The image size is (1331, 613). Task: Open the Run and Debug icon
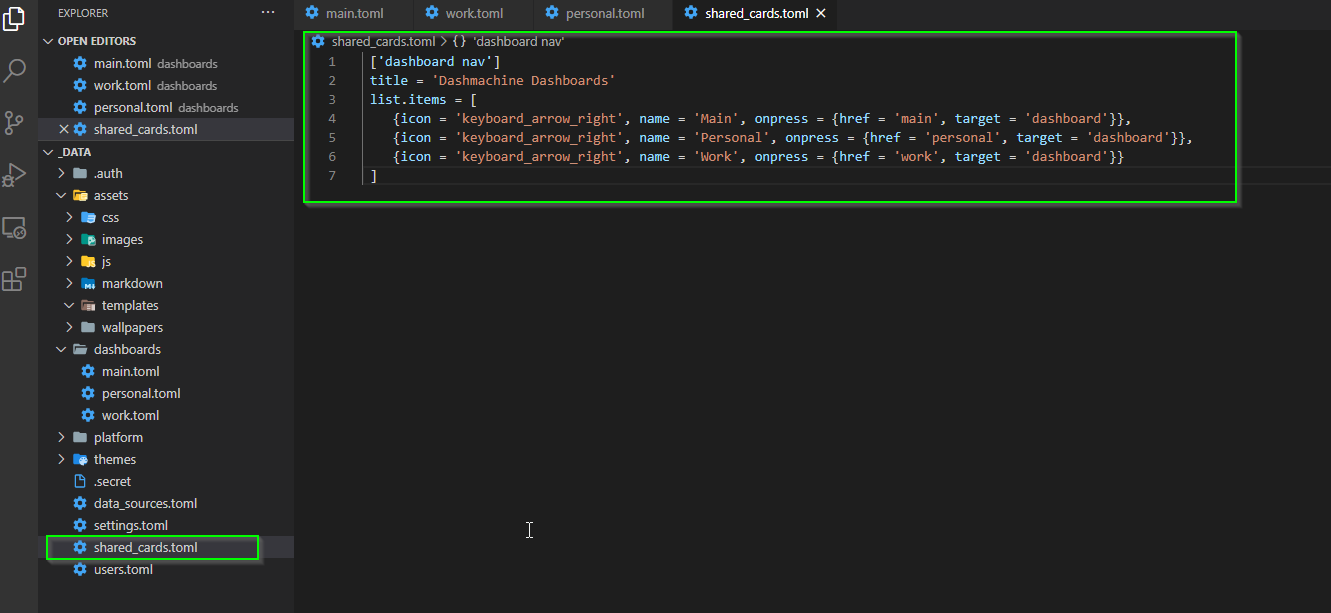point(14,175)
